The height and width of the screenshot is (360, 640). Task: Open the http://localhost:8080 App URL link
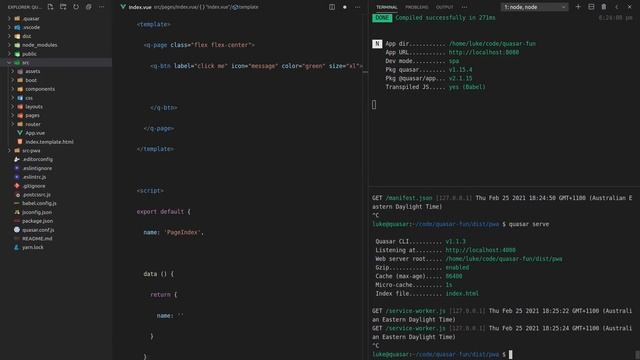pos(484,52)
